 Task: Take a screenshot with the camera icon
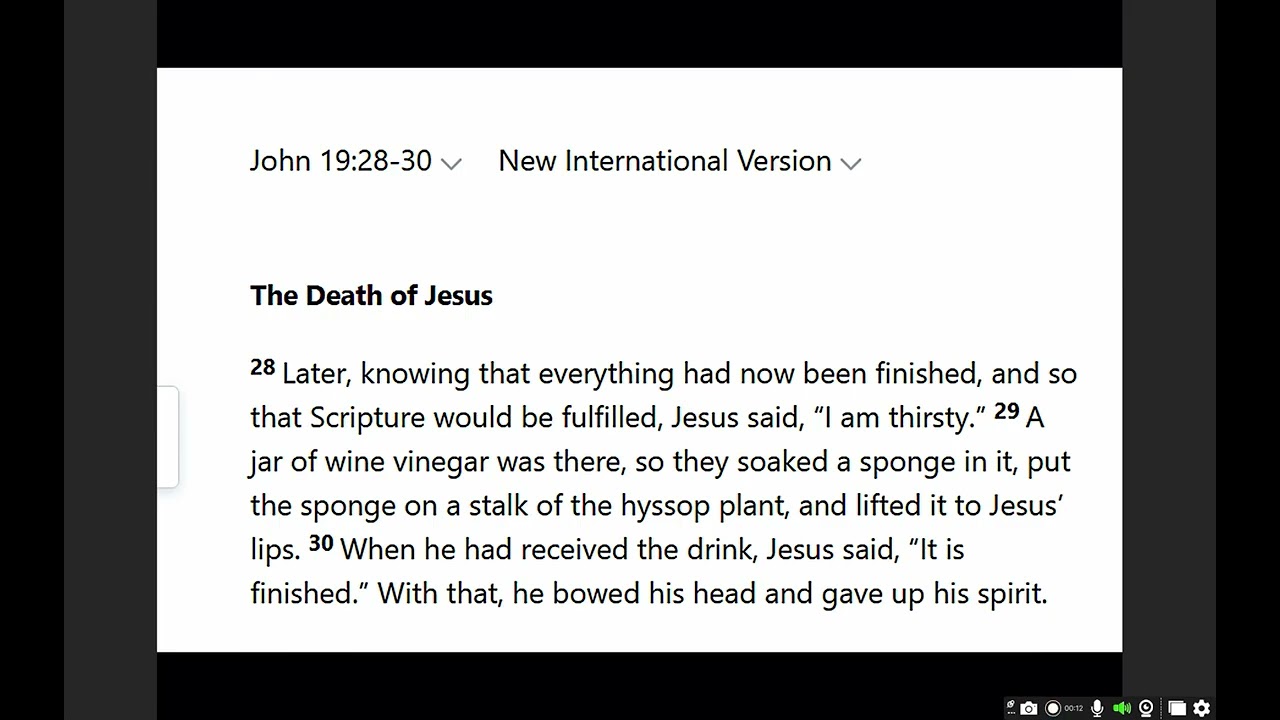point(1029,708)
